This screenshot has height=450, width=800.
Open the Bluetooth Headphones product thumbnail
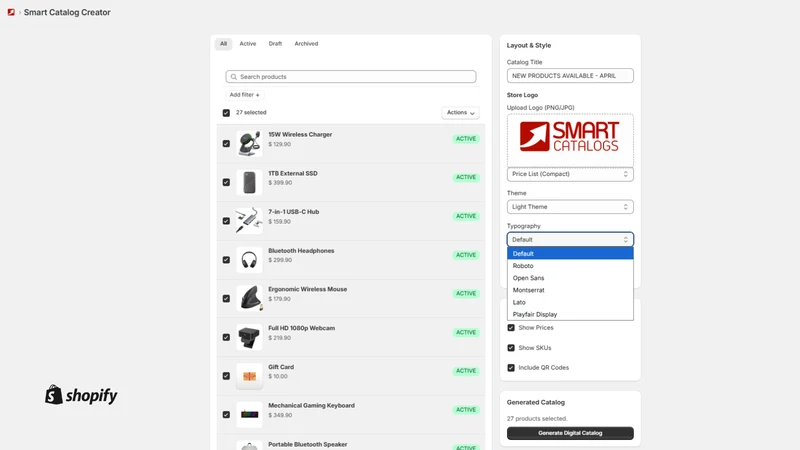pos(249,260)
